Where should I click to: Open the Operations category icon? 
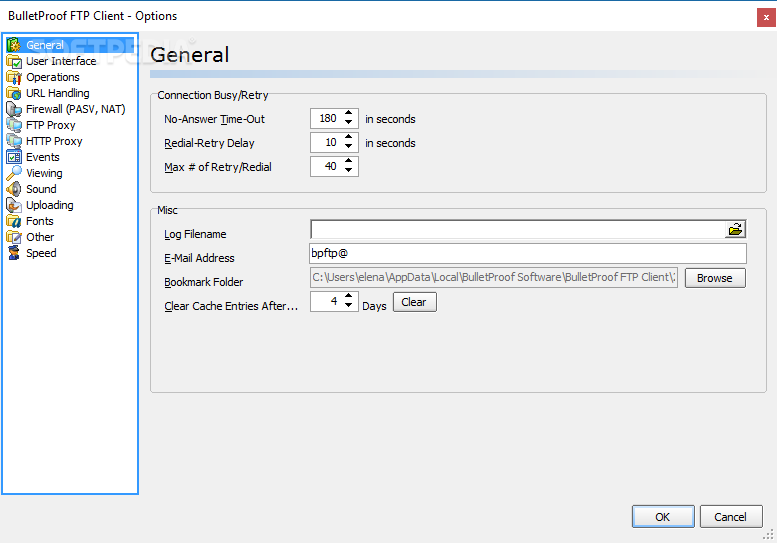click(14, 77)
